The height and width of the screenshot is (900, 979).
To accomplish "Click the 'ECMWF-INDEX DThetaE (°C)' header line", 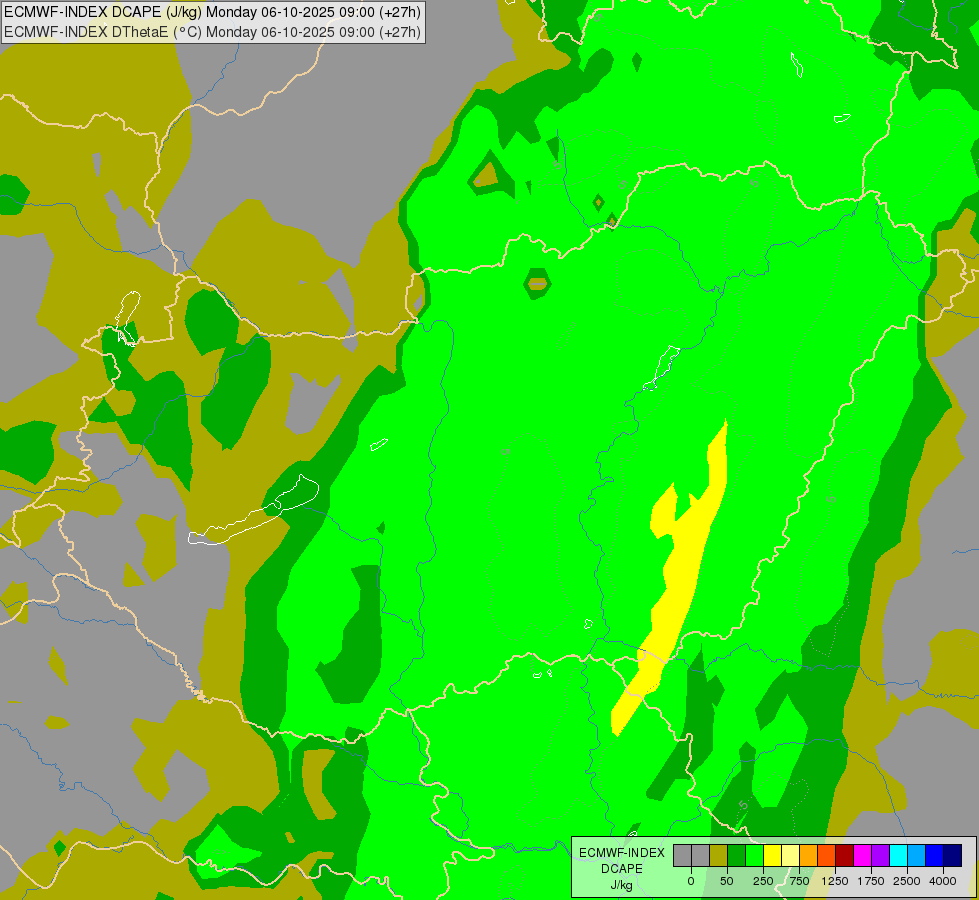I will pos(212,31).
